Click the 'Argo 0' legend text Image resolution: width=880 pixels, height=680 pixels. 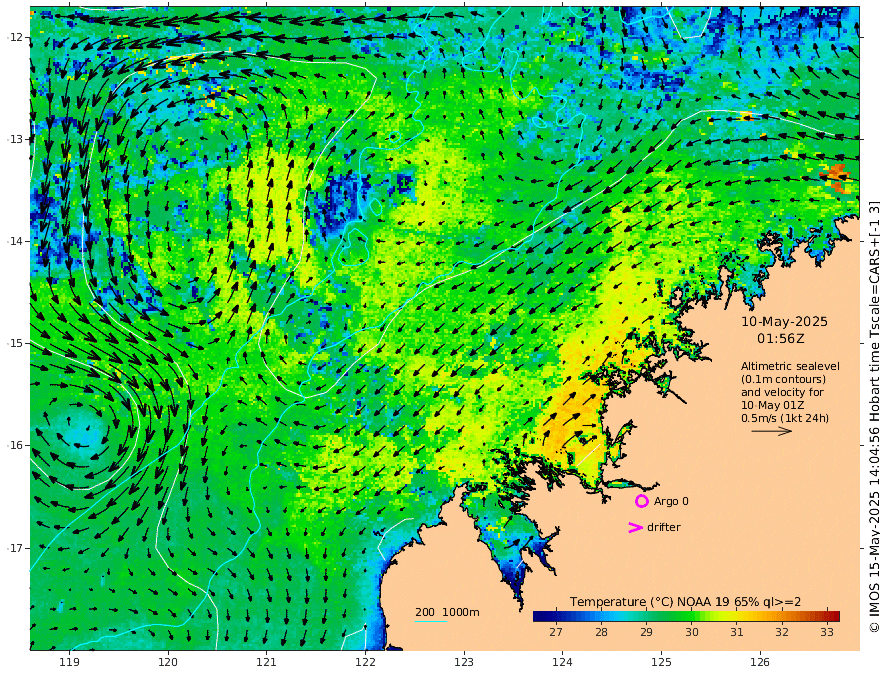(x=671, y=501)
